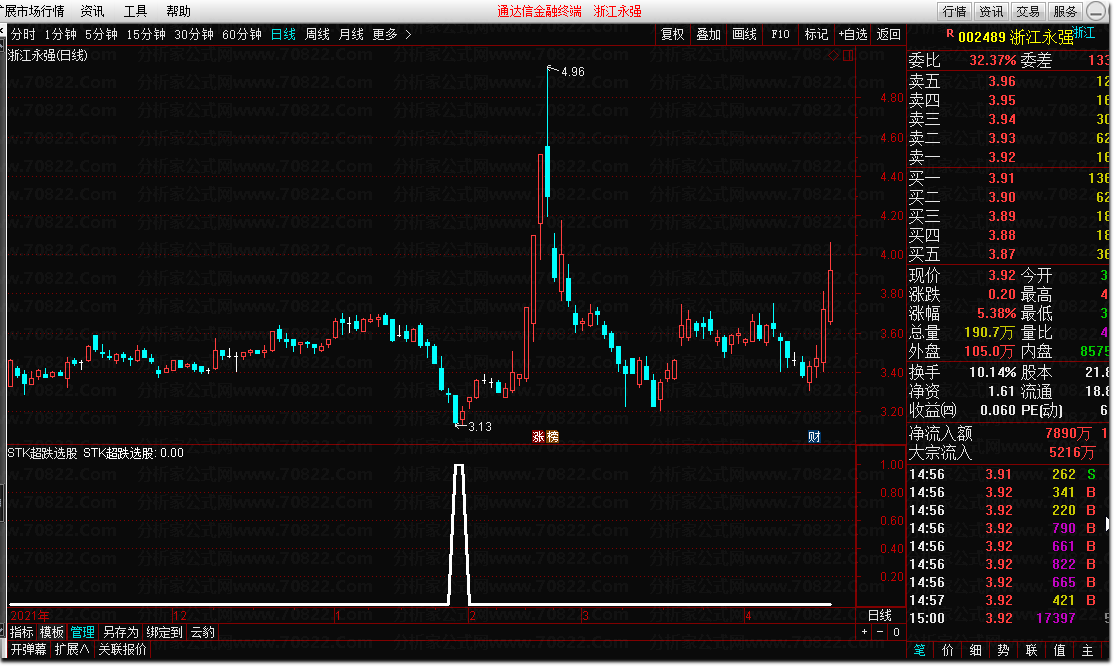Click the 返回 back button
Screen dimensions: 1115x666
pos(888,34)
